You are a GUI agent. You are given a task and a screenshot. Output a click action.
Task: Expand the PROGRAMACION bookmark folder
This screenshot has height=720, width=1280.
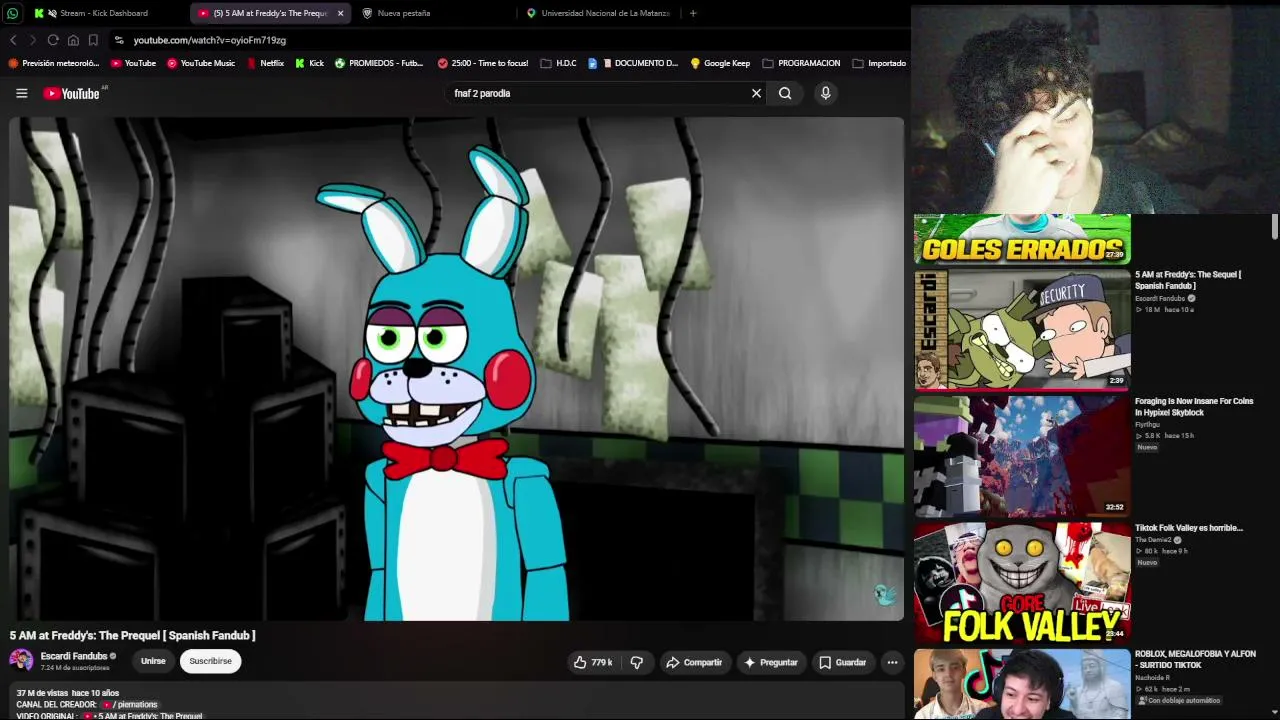[801, 63]
